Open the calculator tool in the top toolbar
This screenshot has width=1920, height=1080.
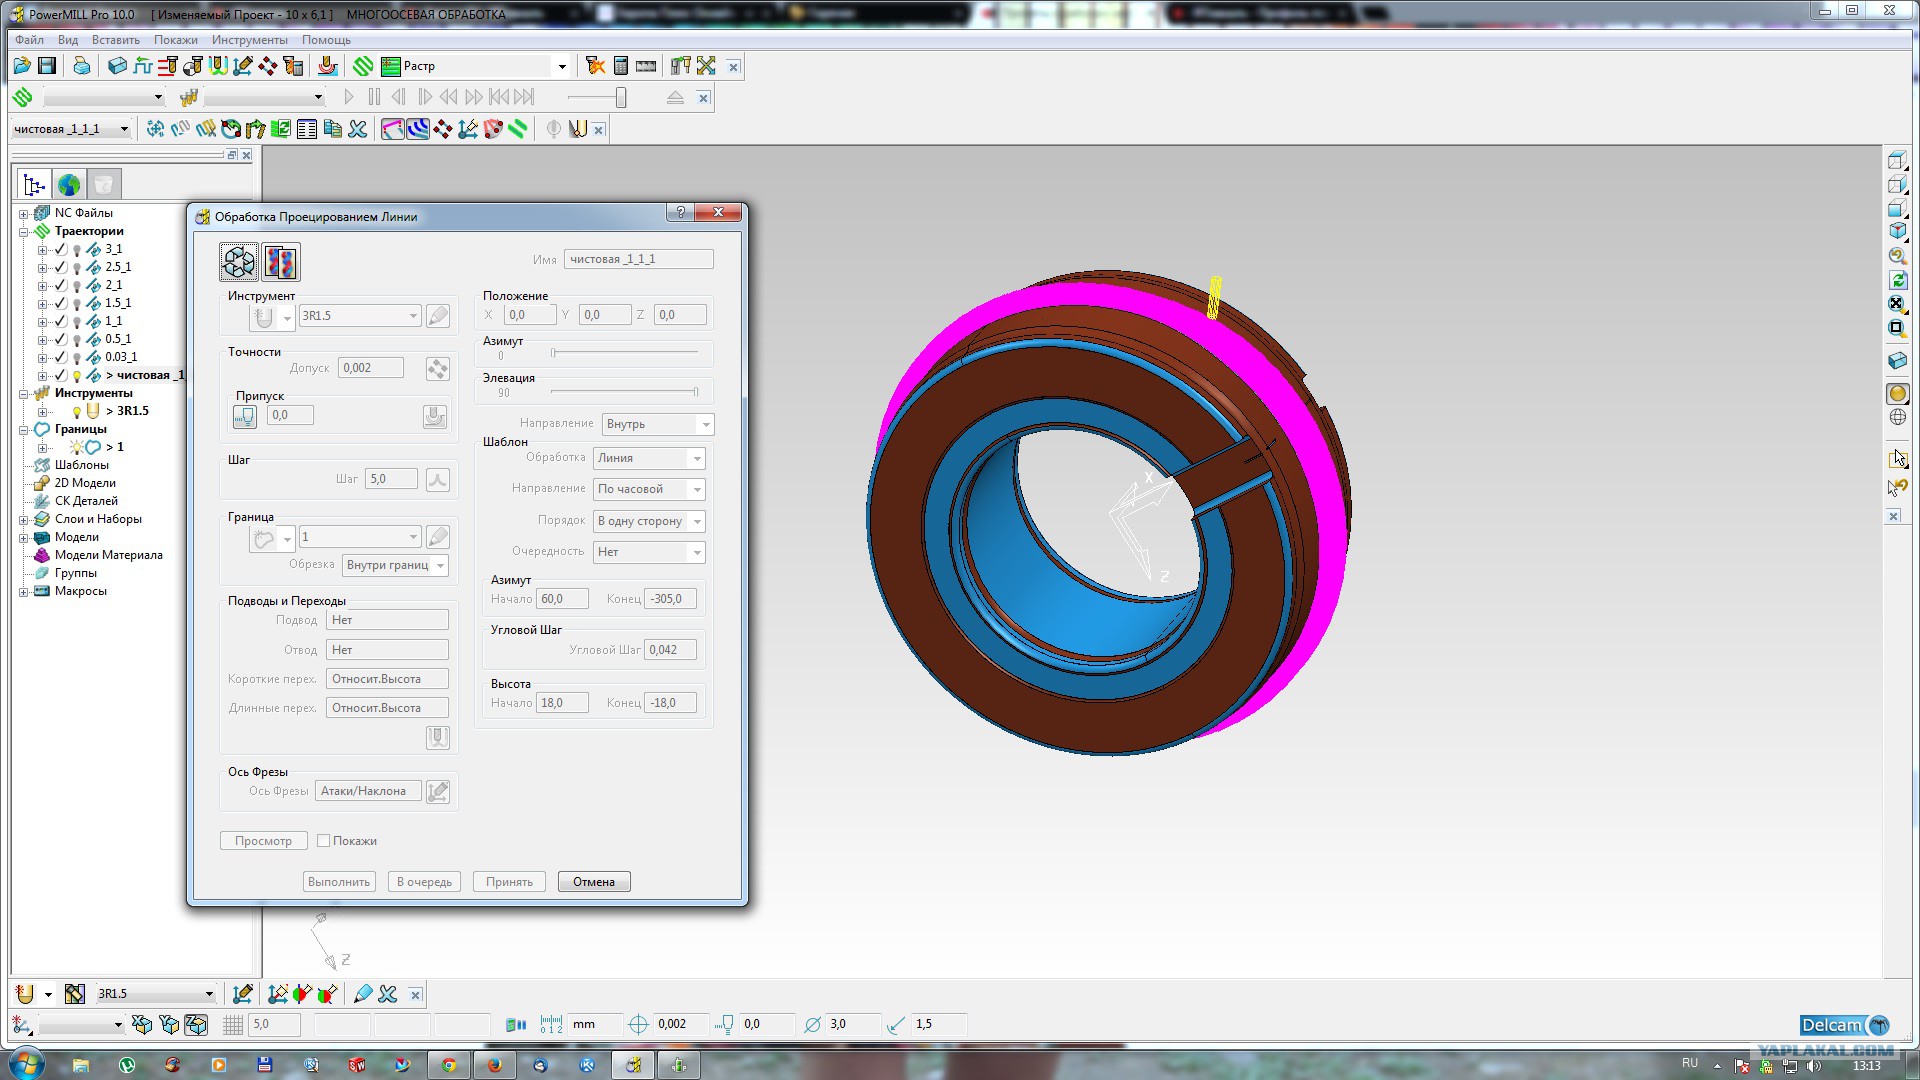pos(621,66)
